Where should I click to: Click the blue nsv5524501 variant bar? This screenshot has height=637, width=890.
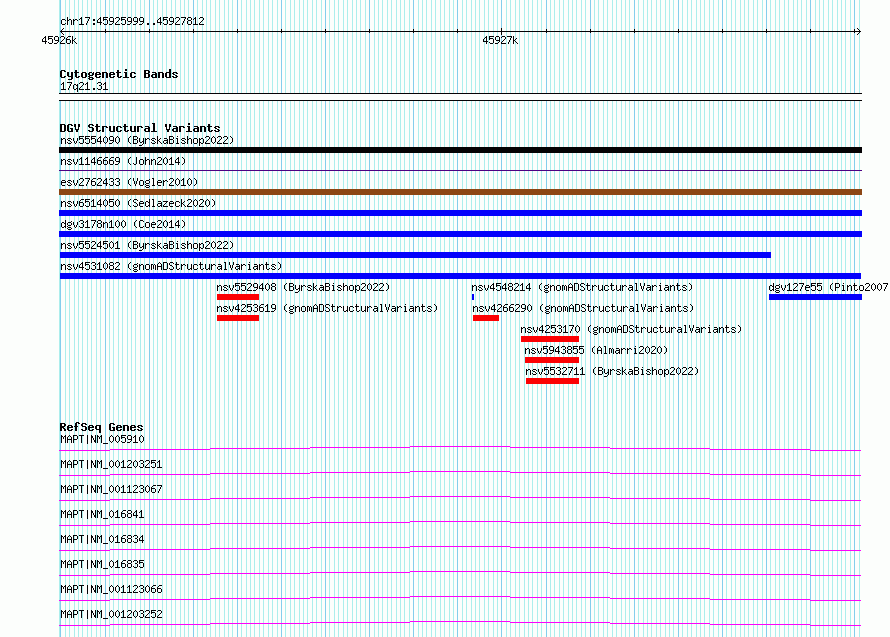click(x=415, y=255)
